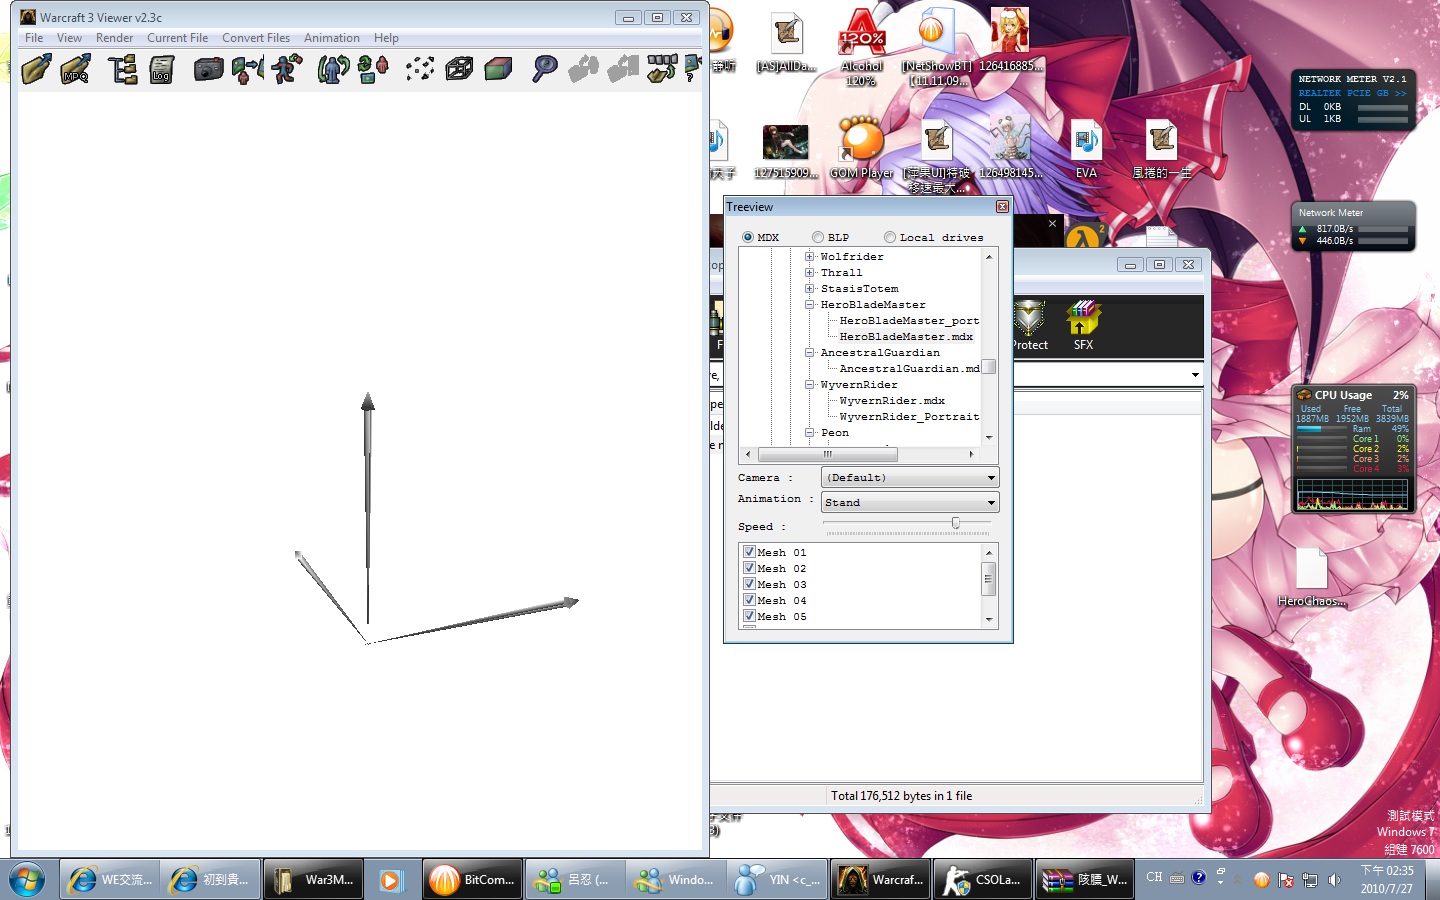Image resolution: width=1440 pixels, height=900 pixels.
Task: Uncheck the Mesh 04 checkbox
Action: pyautogui.click(x=749, y=600)
